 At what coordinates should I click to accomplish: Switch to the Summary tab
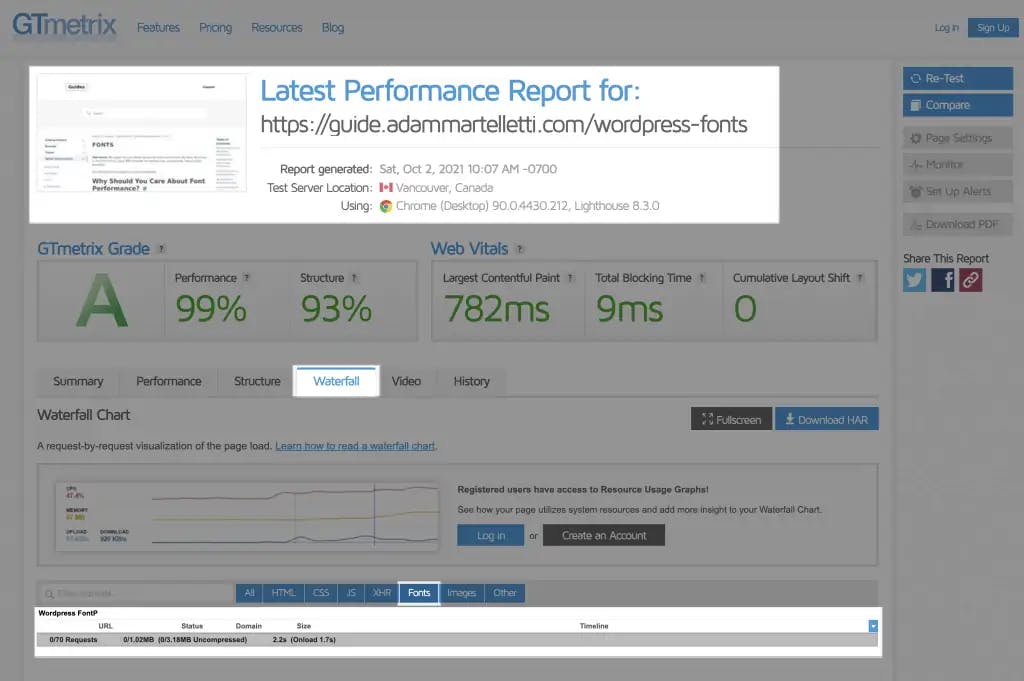tap(78, 381)
